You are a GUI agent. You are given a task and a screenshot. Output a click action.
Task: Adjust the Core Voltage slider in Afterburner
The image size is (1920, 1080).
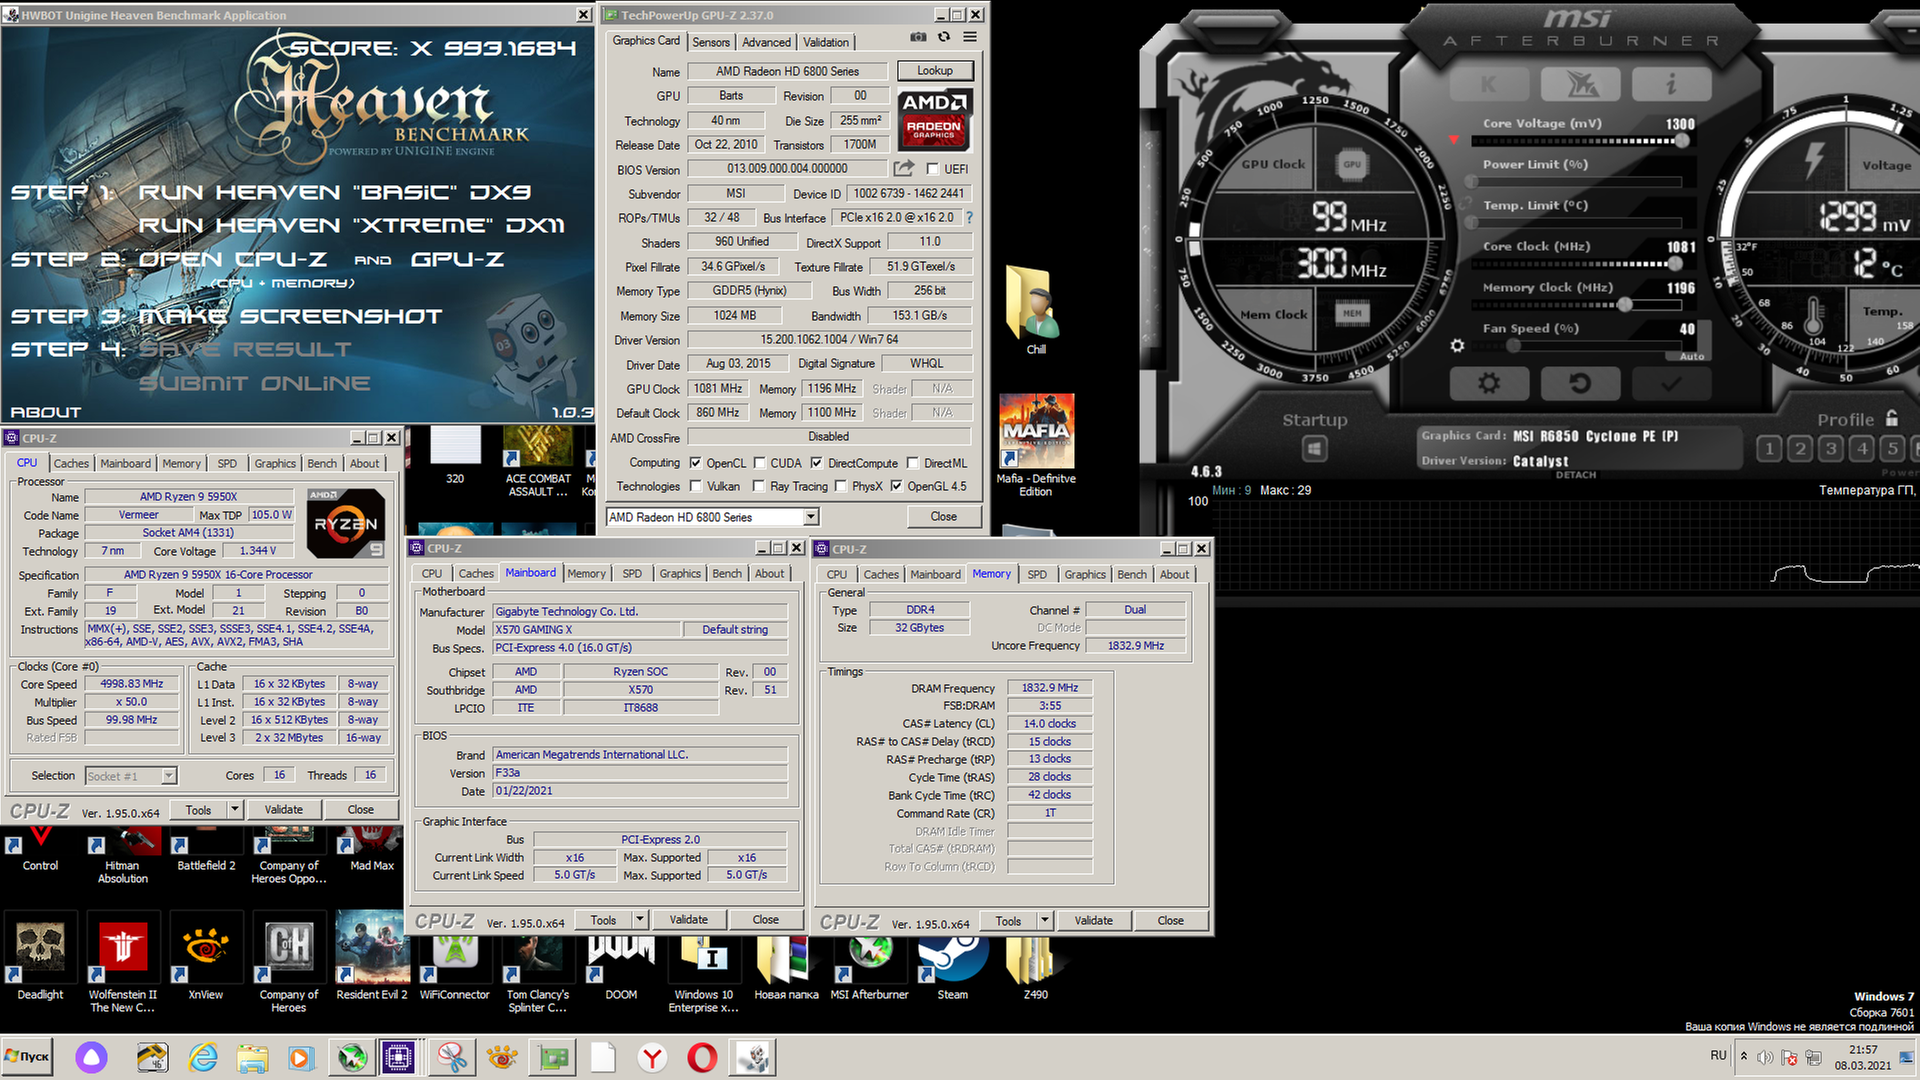click(1577, 141)
